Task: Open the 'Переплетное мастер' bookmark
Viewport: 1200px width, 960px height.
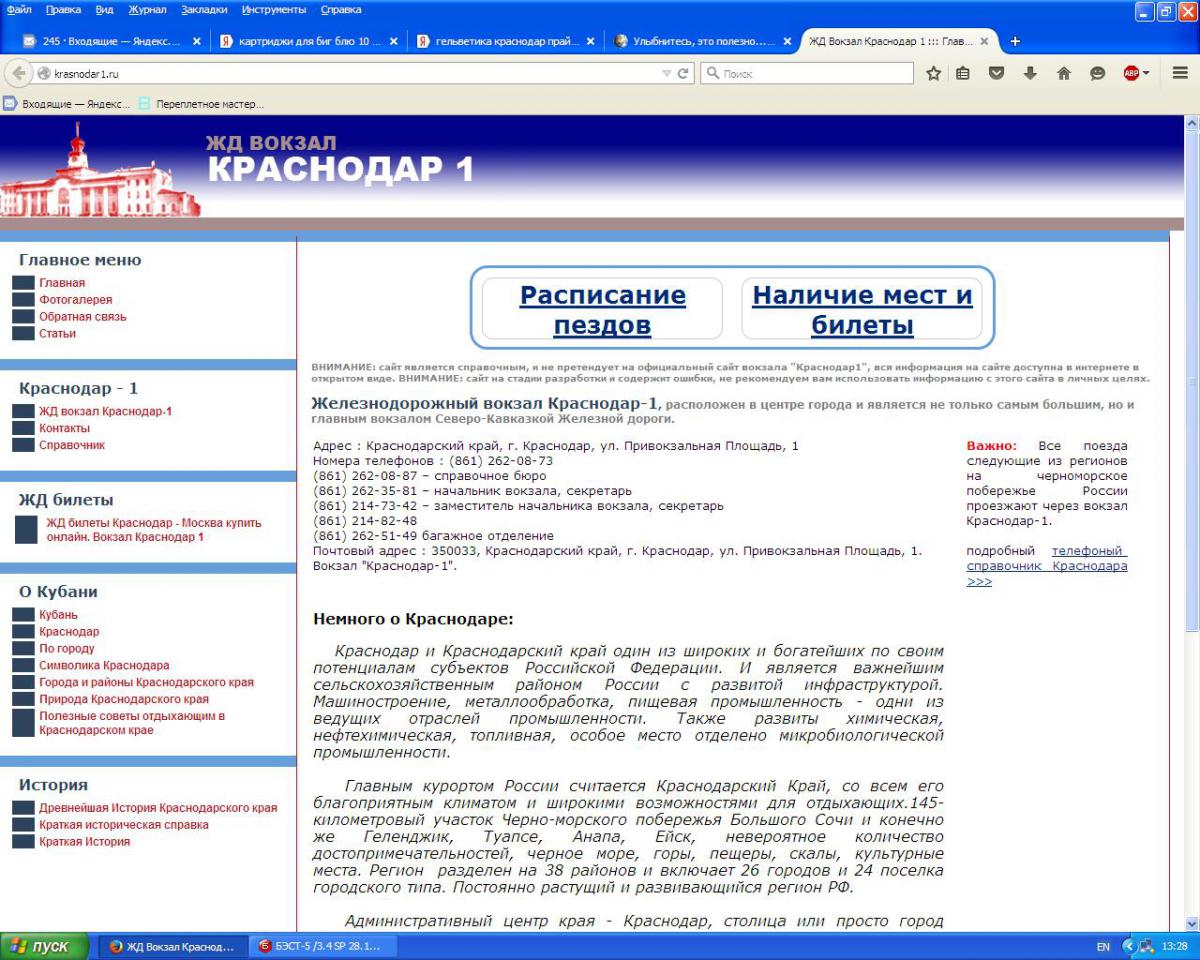Action: [x=202, y=103]
